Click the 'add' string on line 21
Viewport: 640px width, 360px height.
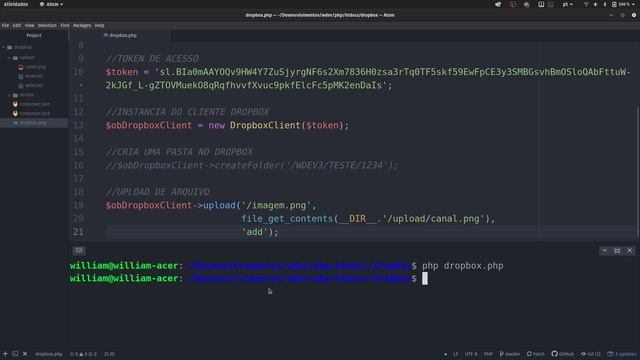pyautogui.click(x=255, y=232)
